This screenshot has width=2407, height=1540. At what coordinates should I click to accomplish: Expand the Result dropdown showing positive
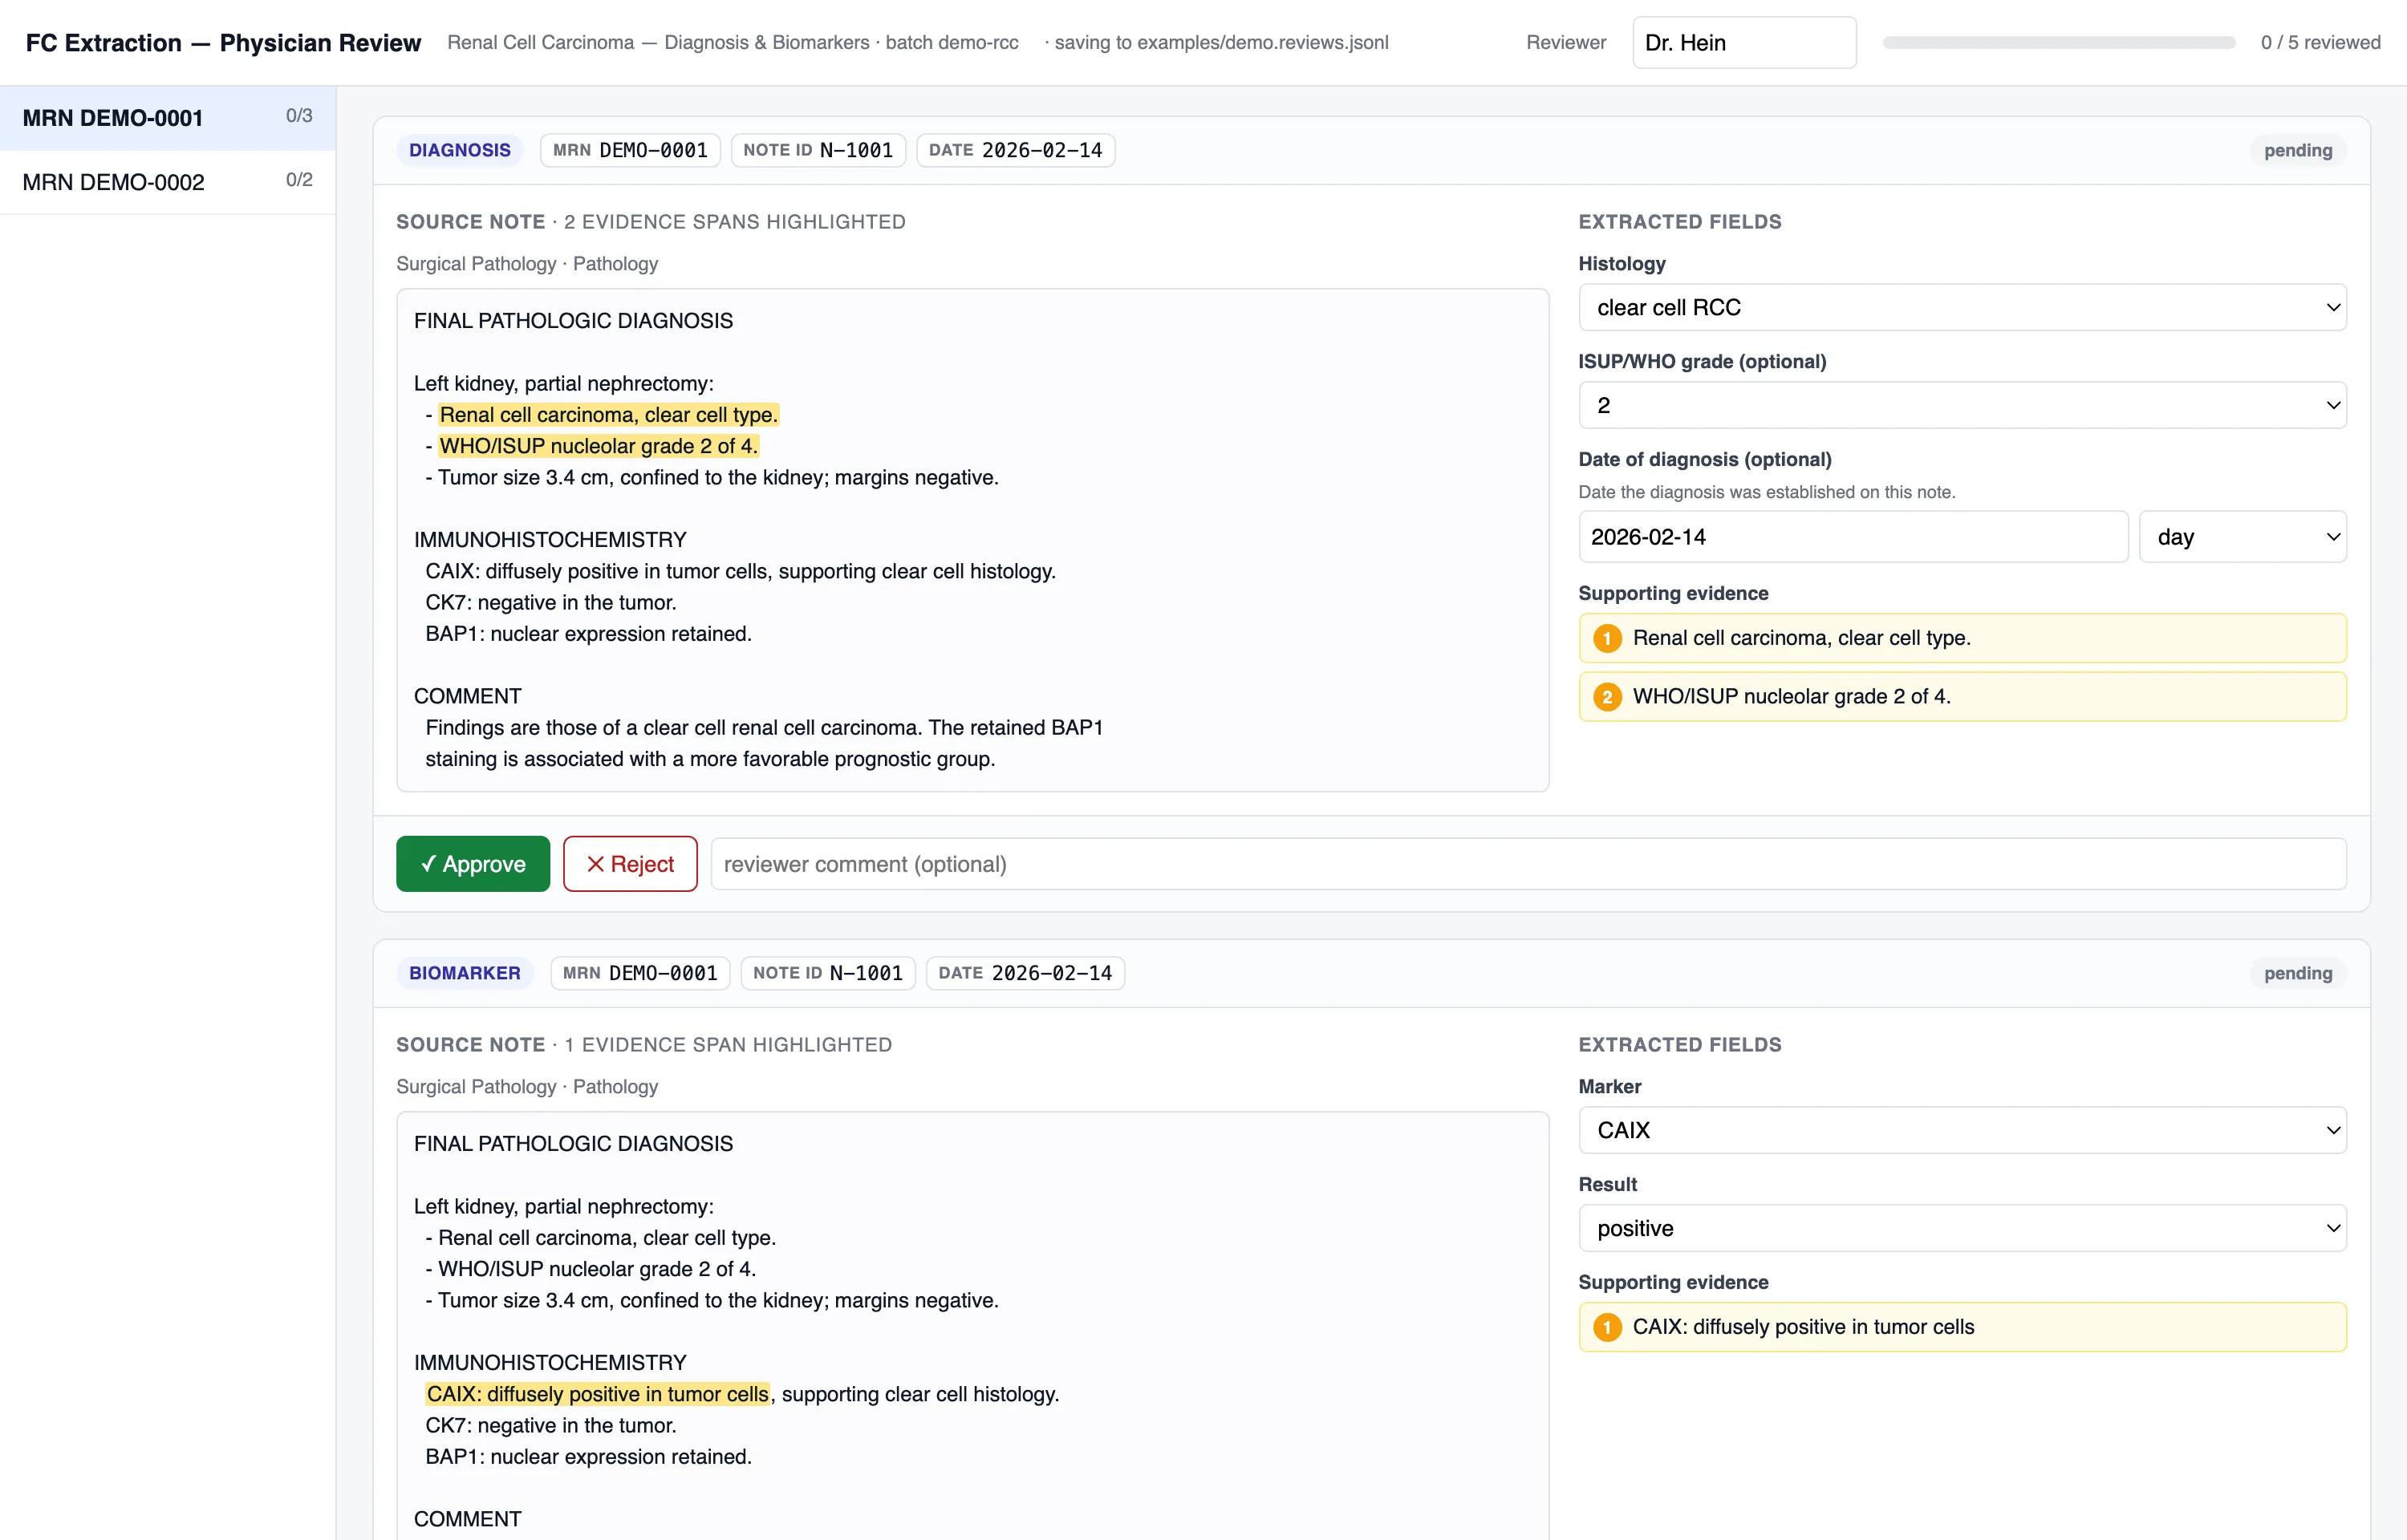[x=1962, y=1228]
